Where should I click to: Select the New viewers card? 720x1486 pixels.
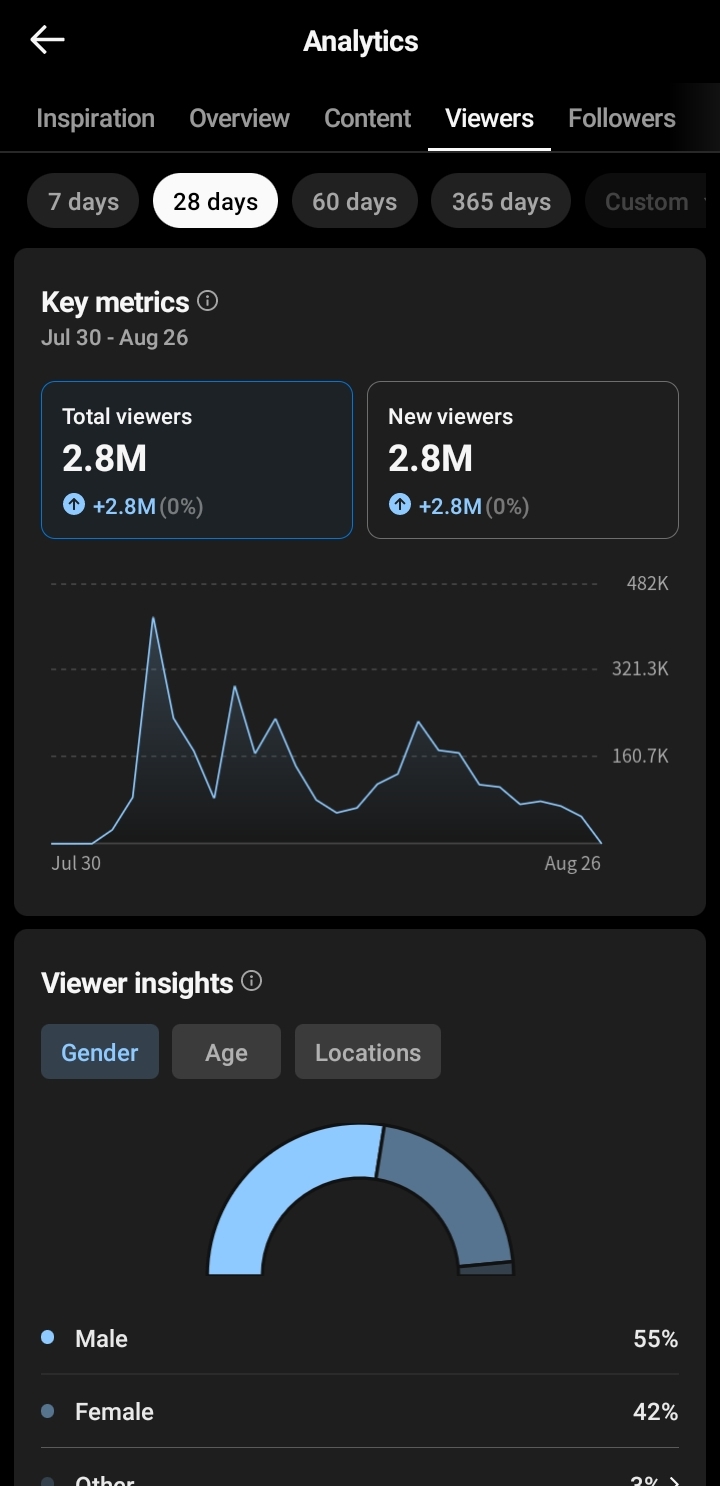(523, 460)
